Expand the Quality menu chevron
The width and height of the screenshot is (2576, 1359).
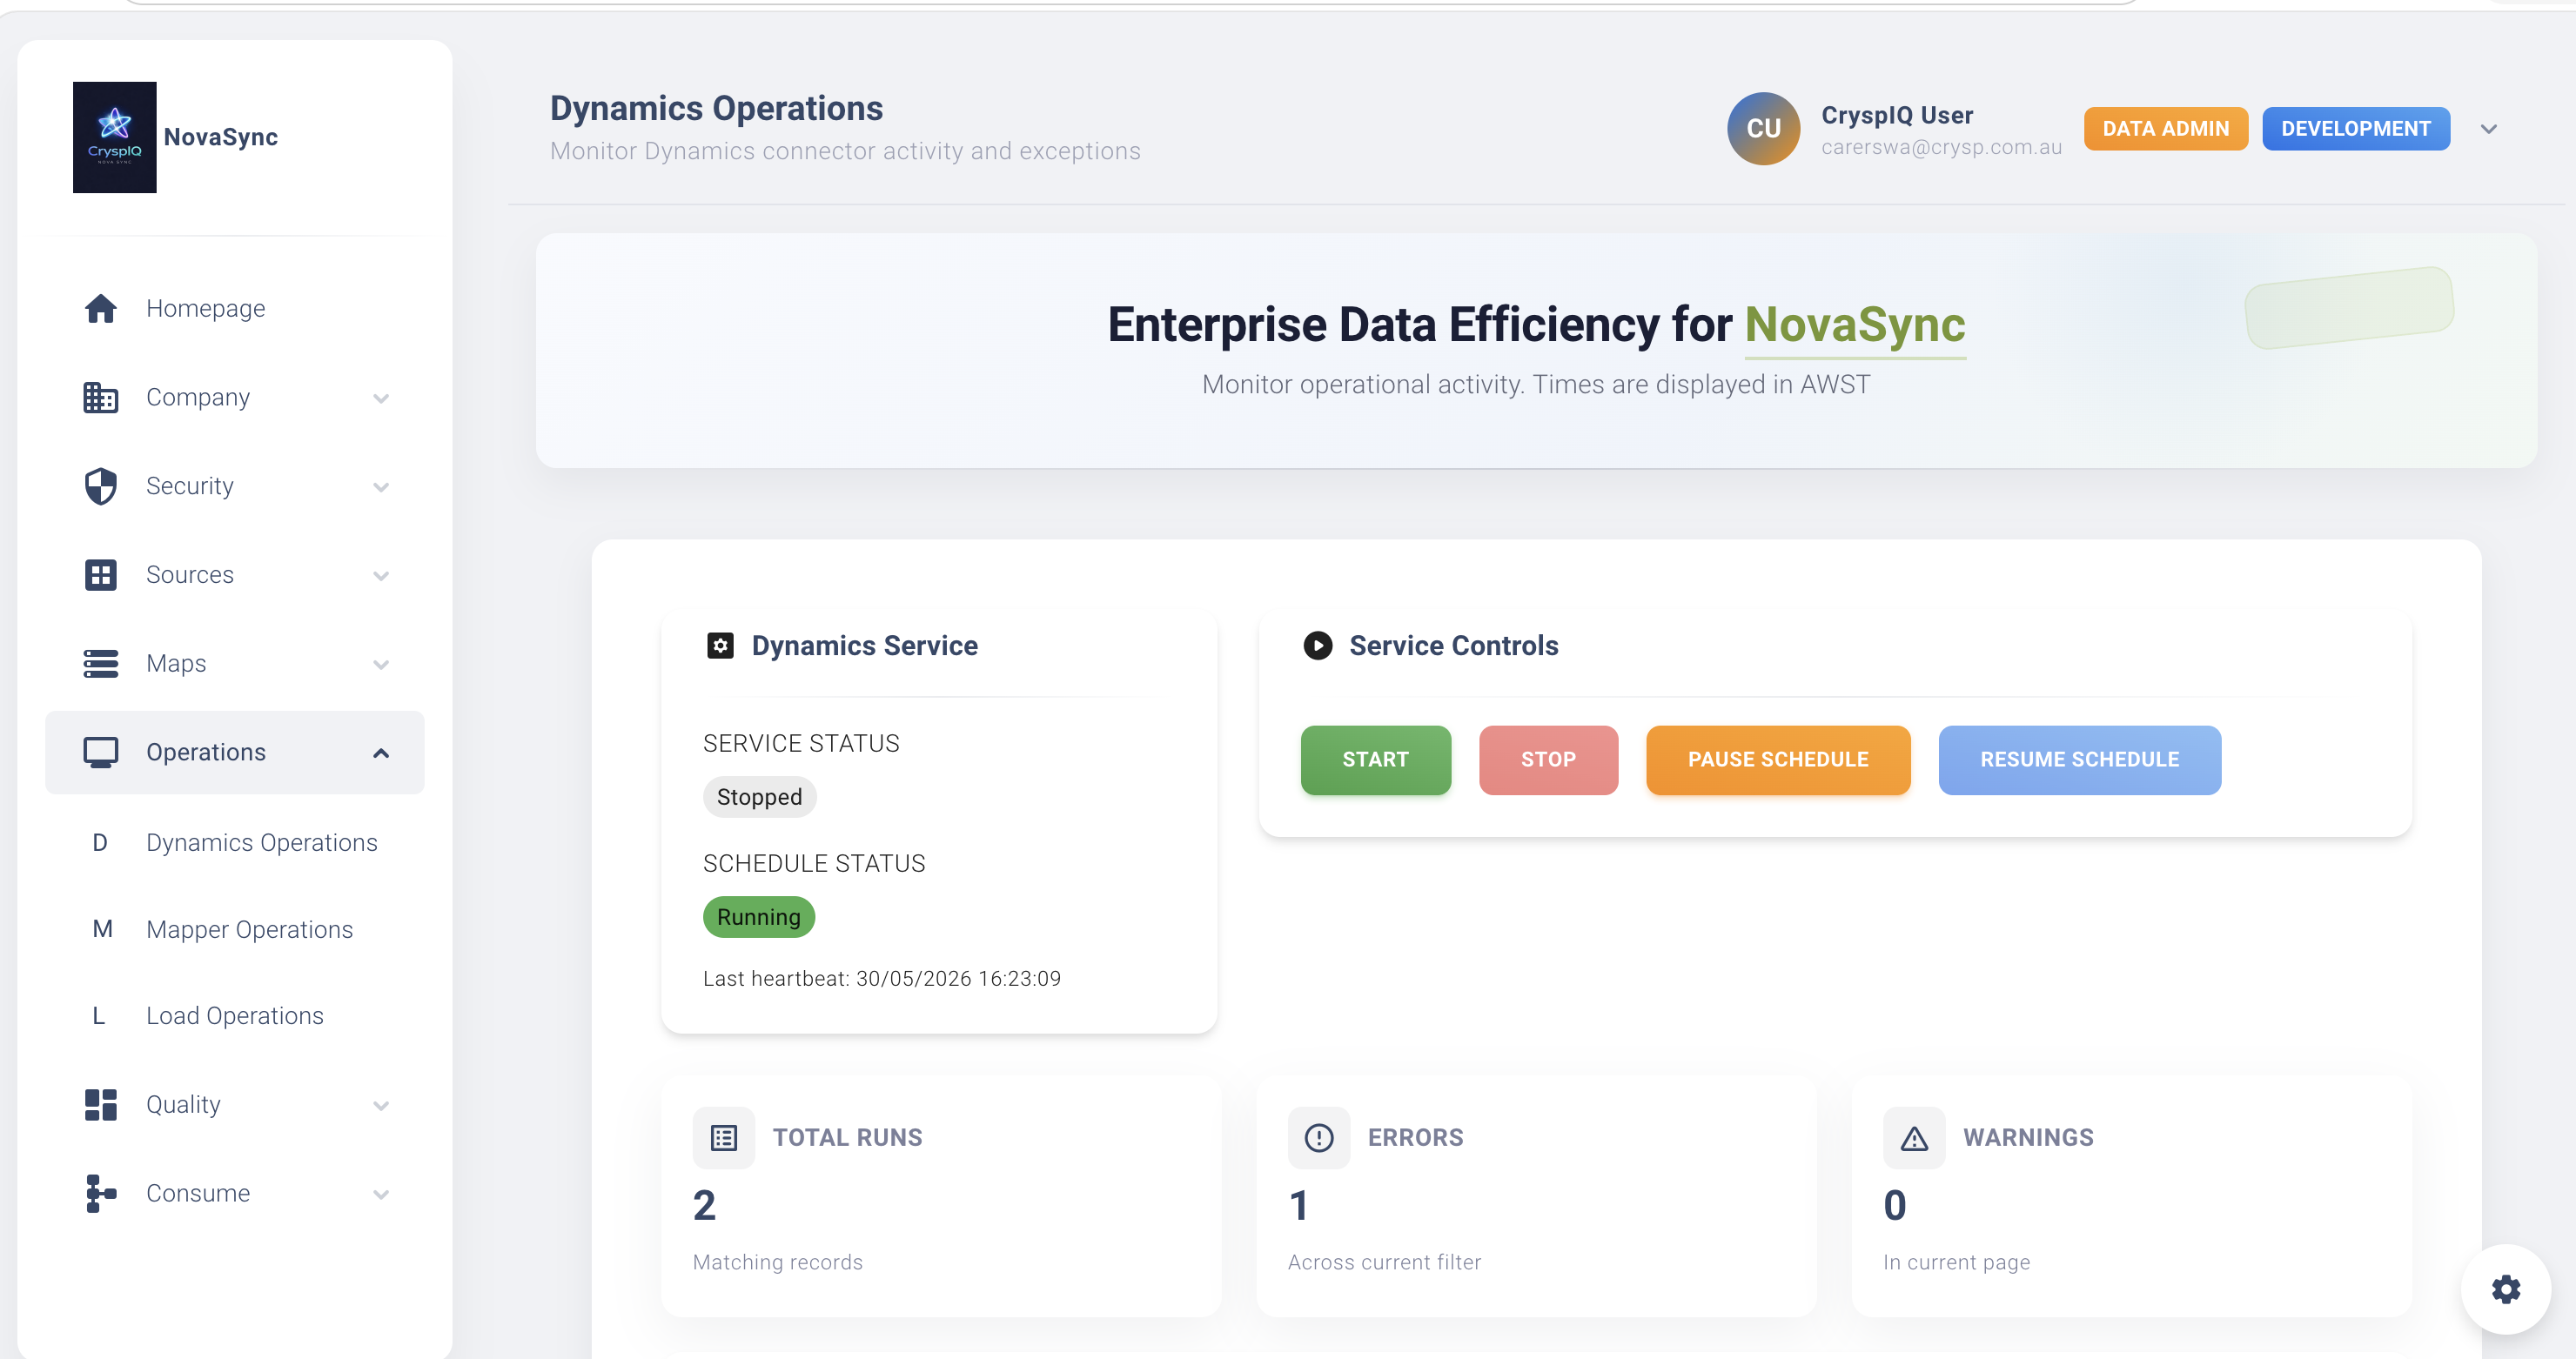[381, 1106]
